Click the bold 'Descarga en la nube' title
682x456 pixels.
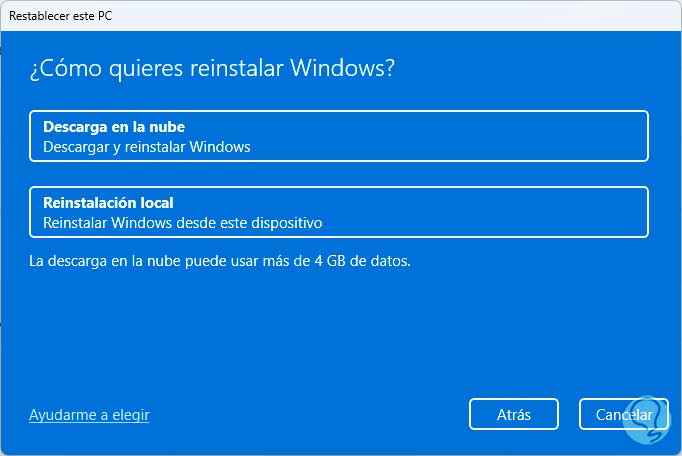[114, 127]
